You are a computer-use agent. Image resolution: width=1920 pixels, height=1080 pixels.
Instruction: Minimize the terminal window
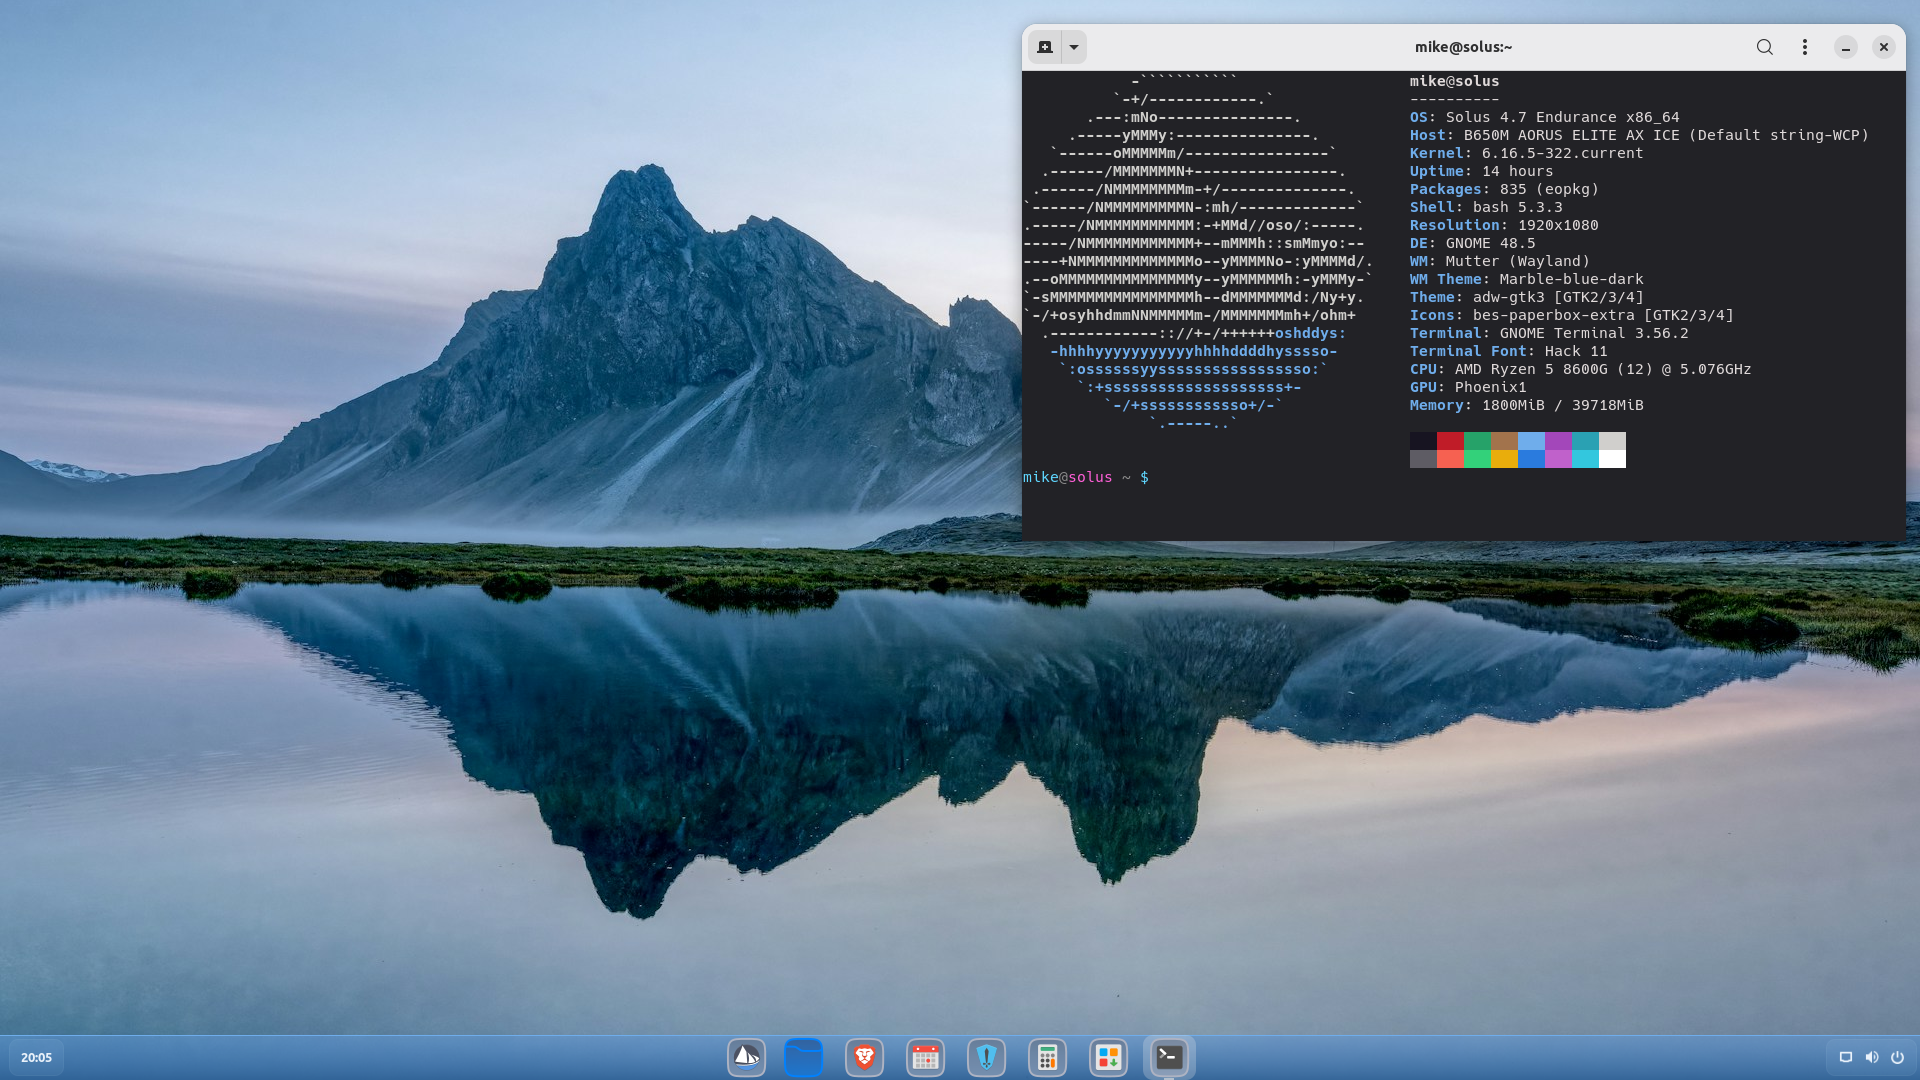tap(1846, 47)
